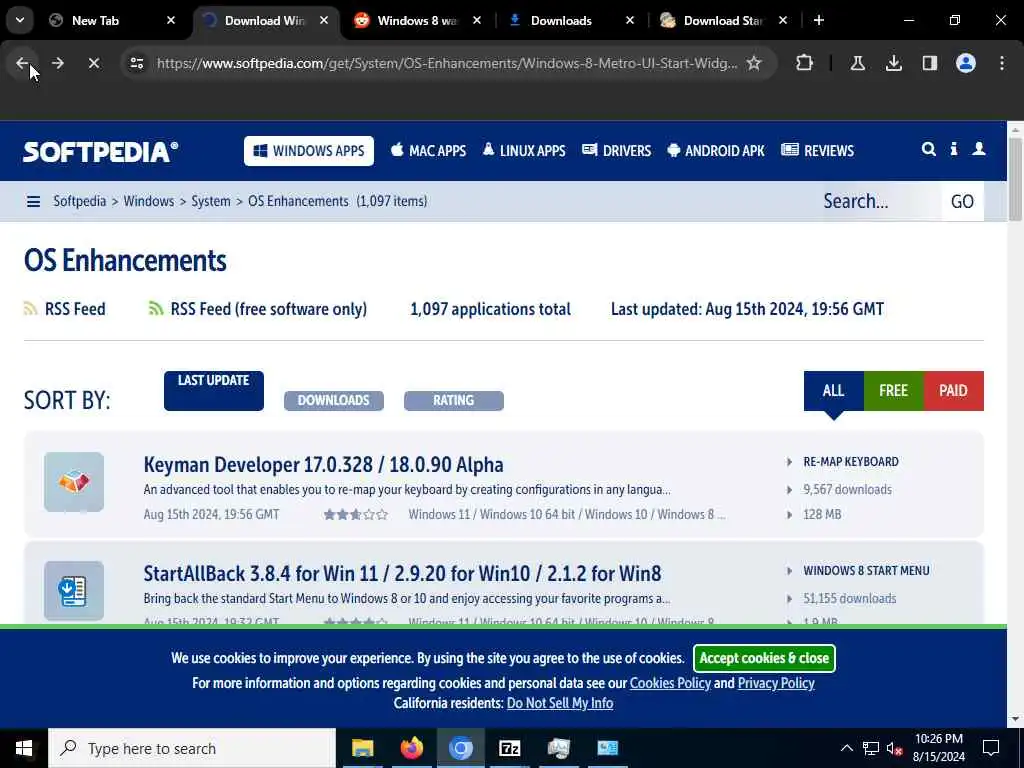Sort by Rating
Screen dimensions: 1024x768
[454, 400]
